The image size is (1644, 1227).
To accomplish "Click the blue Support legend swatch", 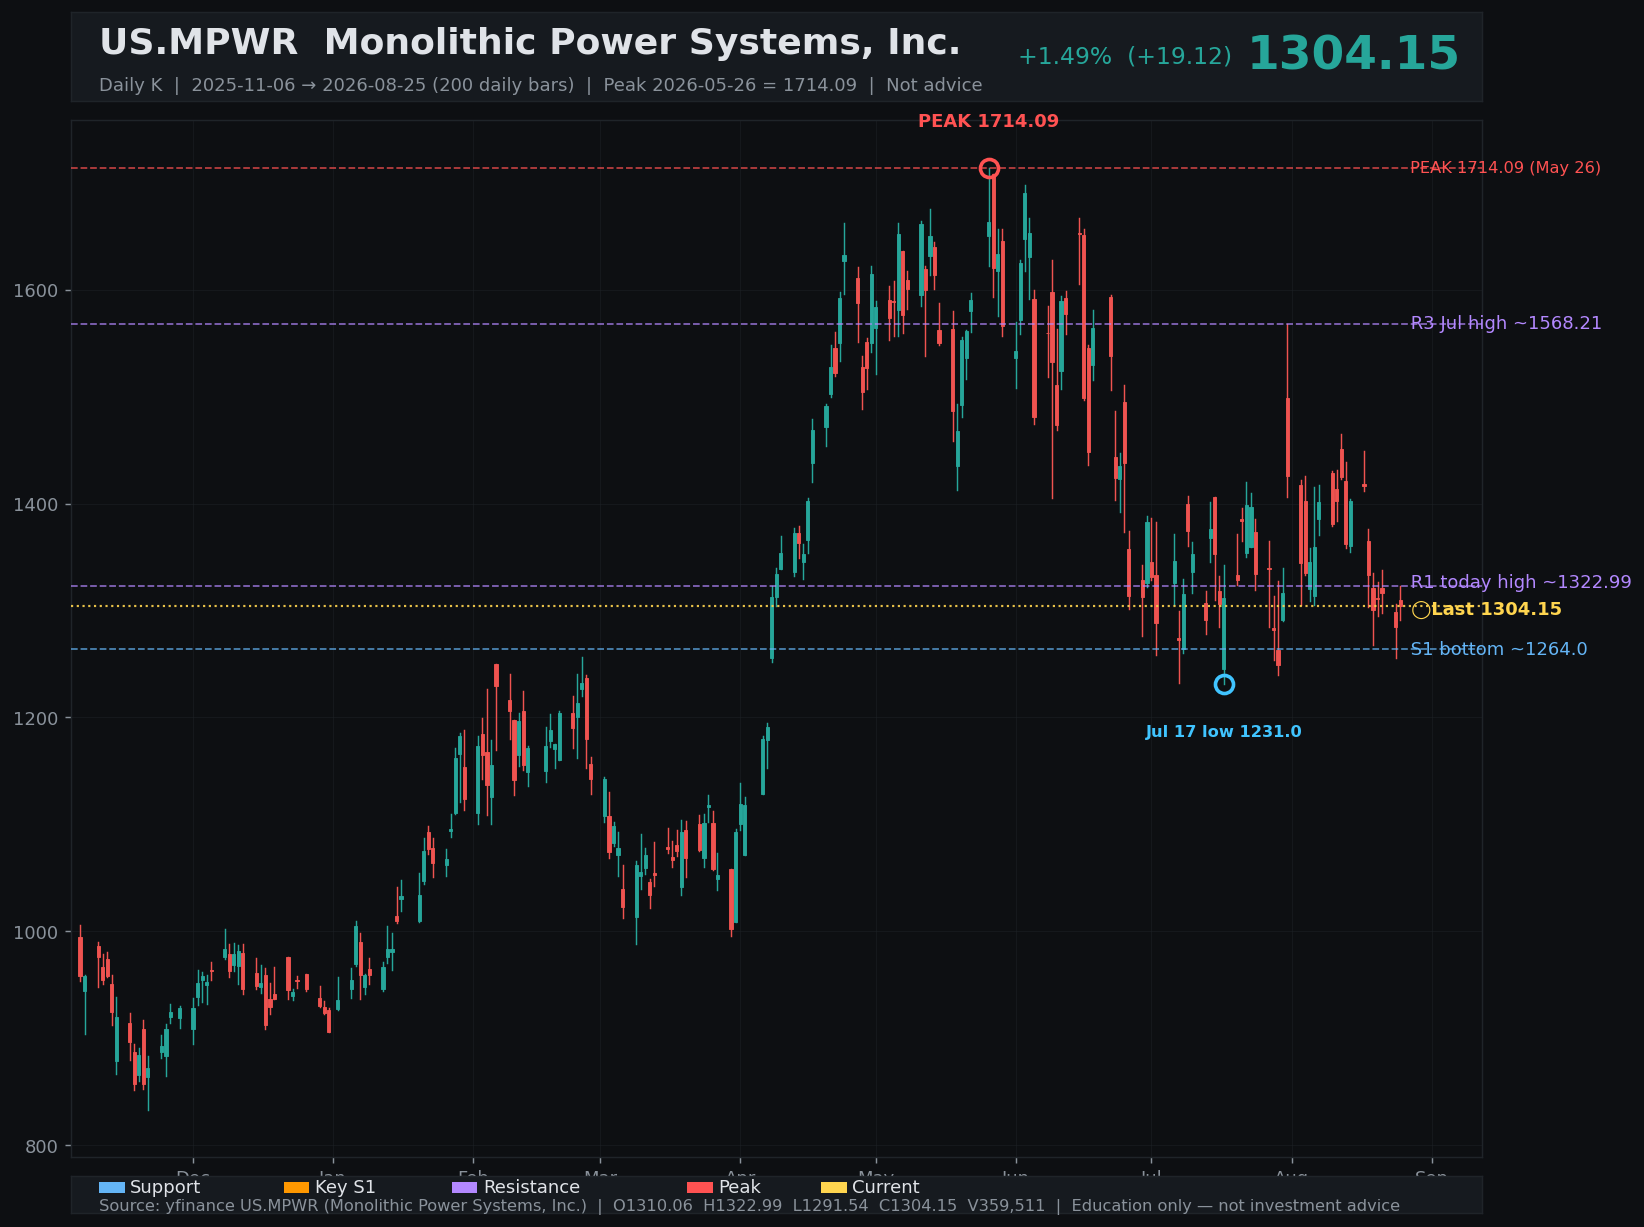I will 112,1187.
